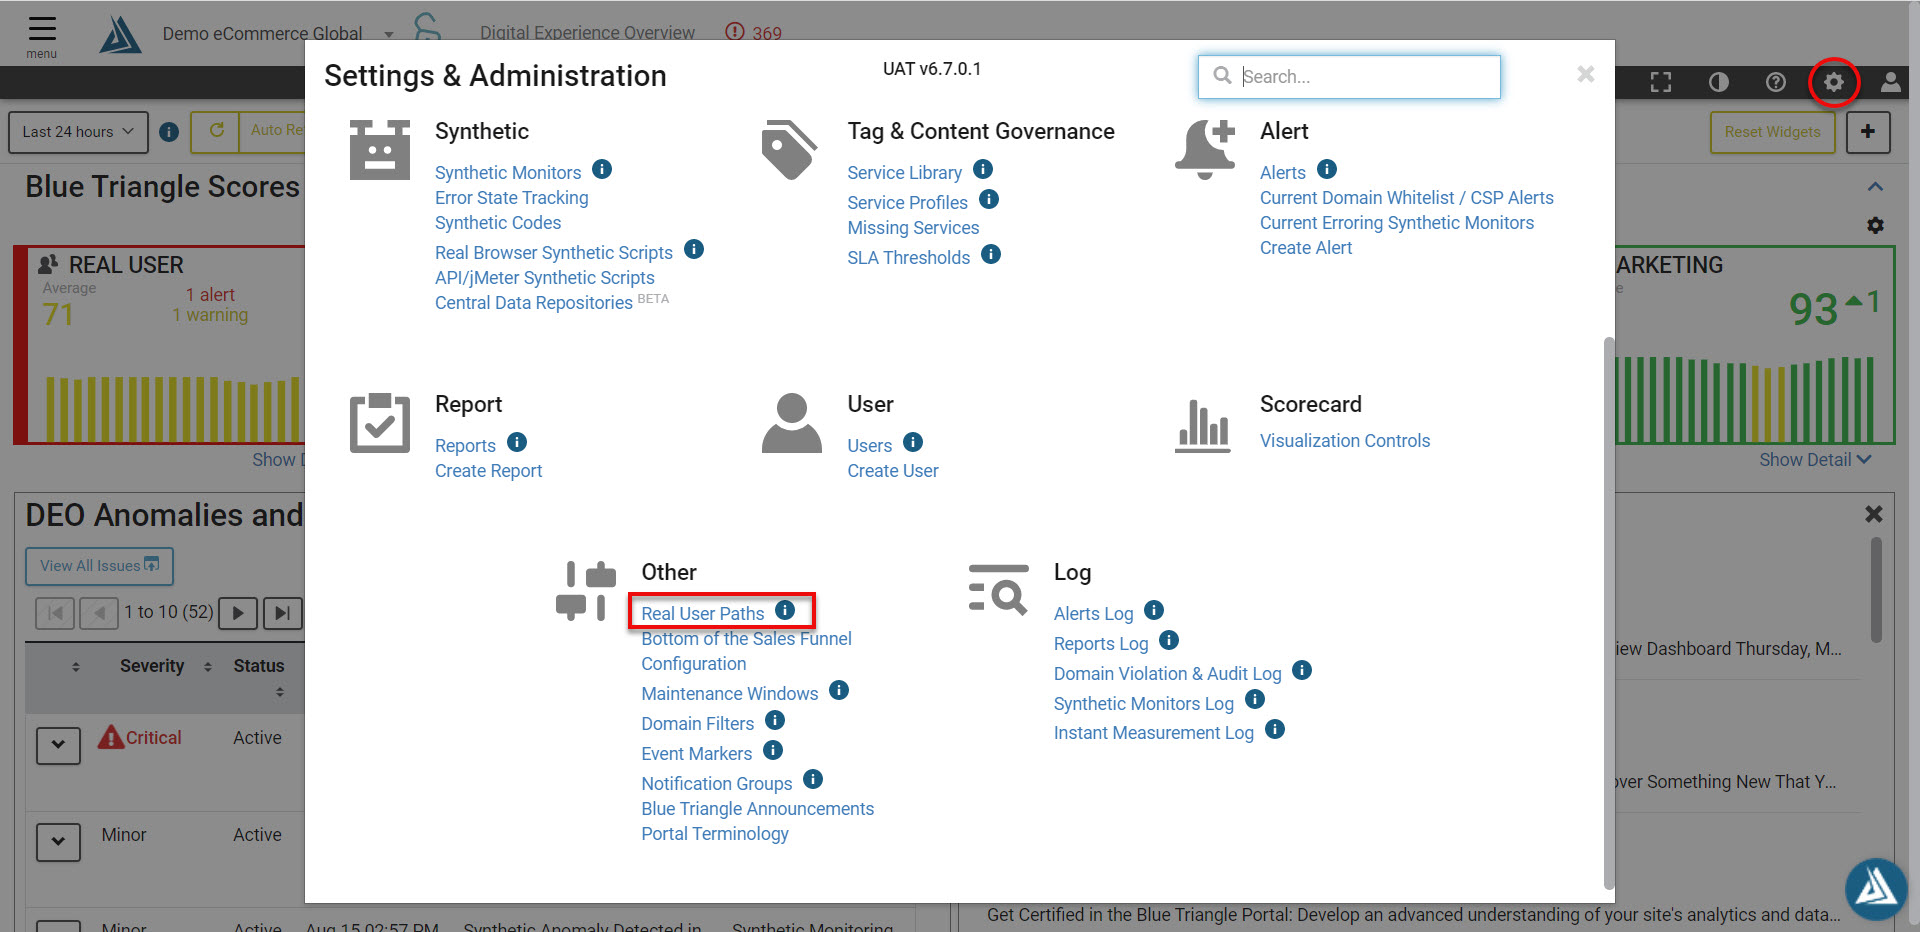1920x932 pixels.
Task: Open Central Data Repositories link
Action: click(534, 303)
